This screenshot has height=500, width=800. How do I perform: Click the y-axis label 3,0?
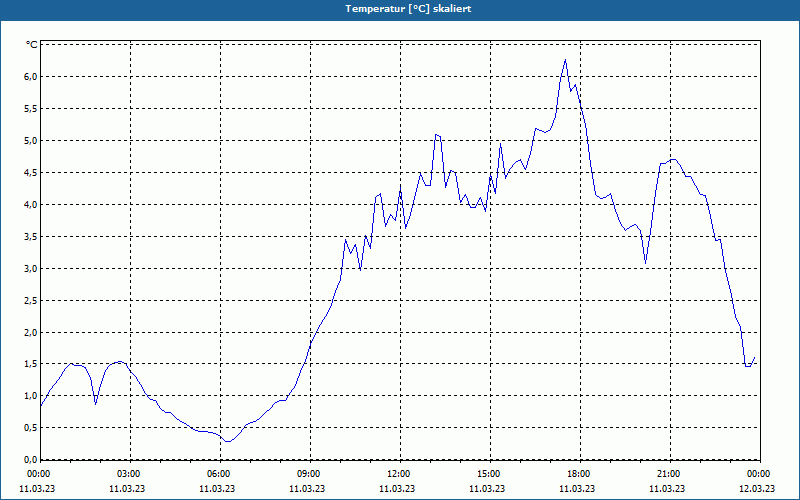click(x=31, y=268)
